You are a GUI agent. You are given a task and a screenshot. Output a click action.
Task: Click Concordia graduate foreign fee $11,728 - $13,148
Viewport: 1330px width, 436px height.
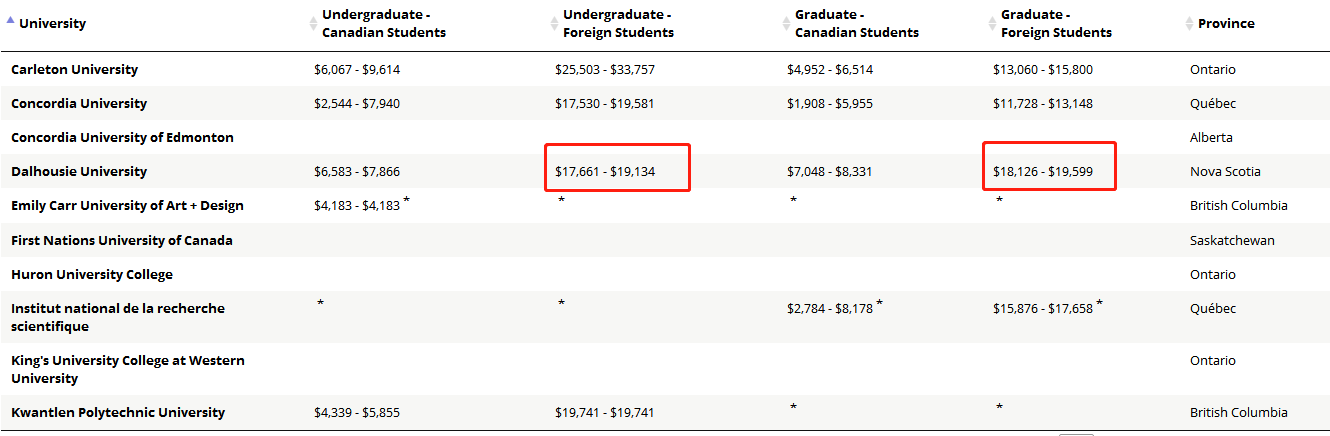1043,103
